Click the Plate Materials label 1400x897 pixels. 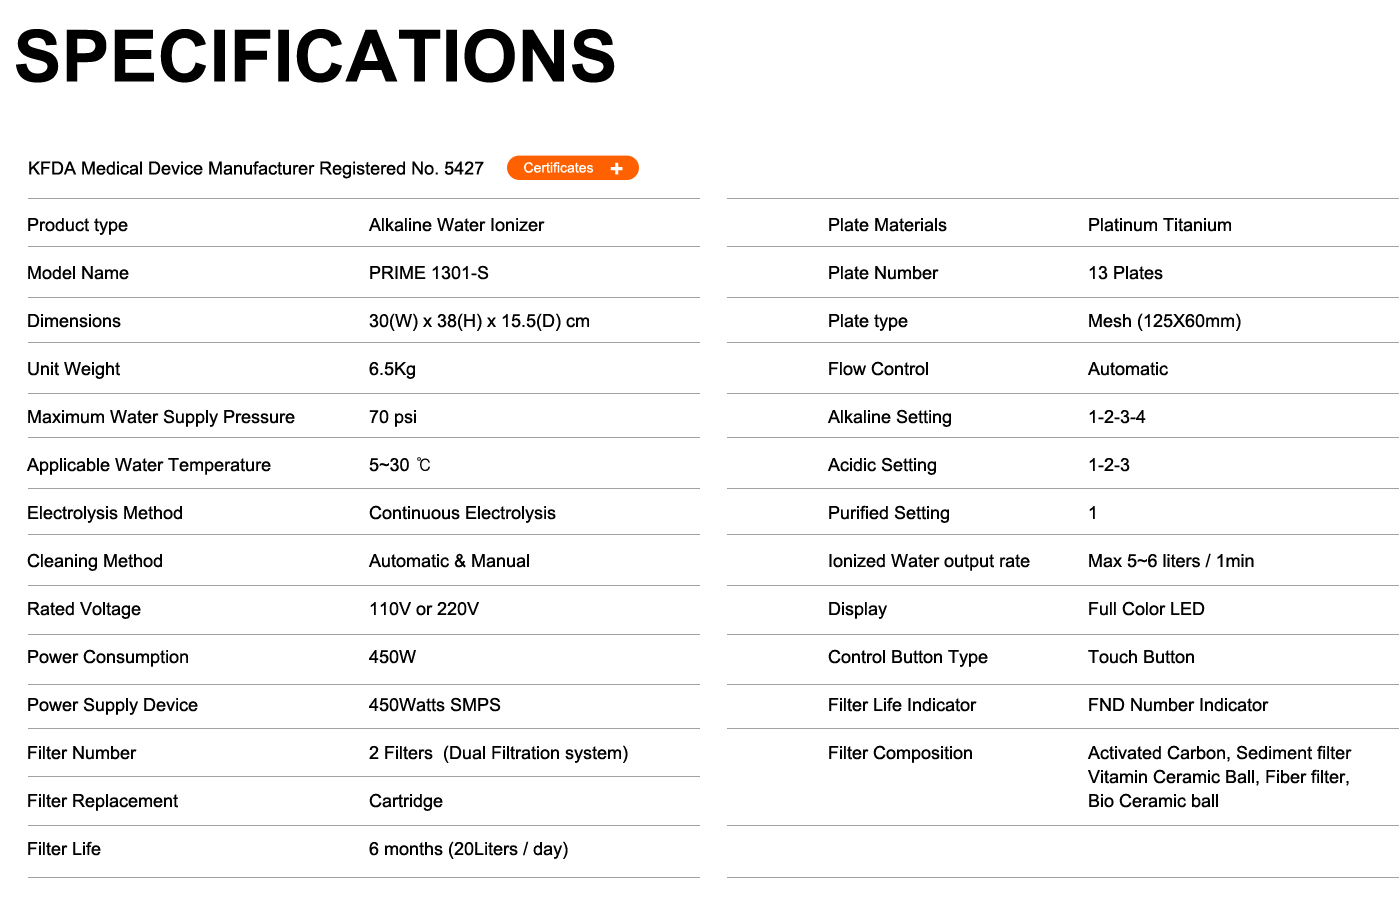(887, 225)
